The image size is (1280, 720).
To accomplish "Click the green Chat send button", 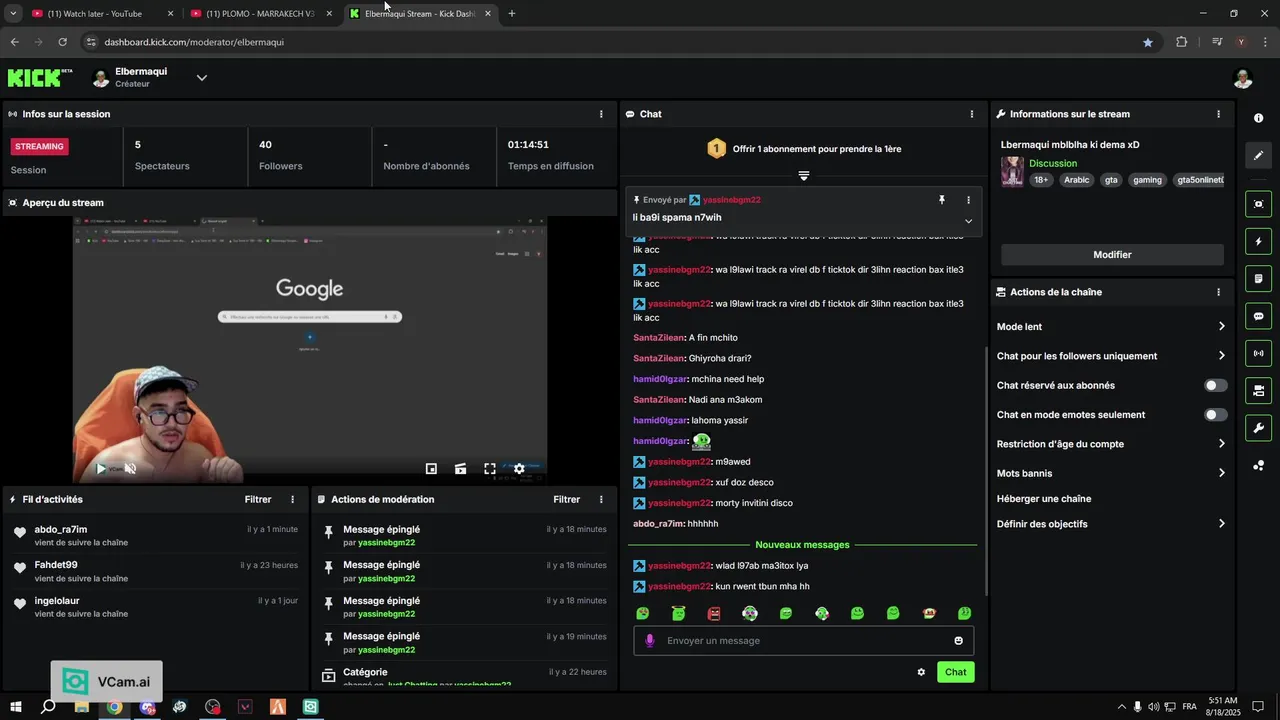I will pyautogui.click(x=956, y=672).
